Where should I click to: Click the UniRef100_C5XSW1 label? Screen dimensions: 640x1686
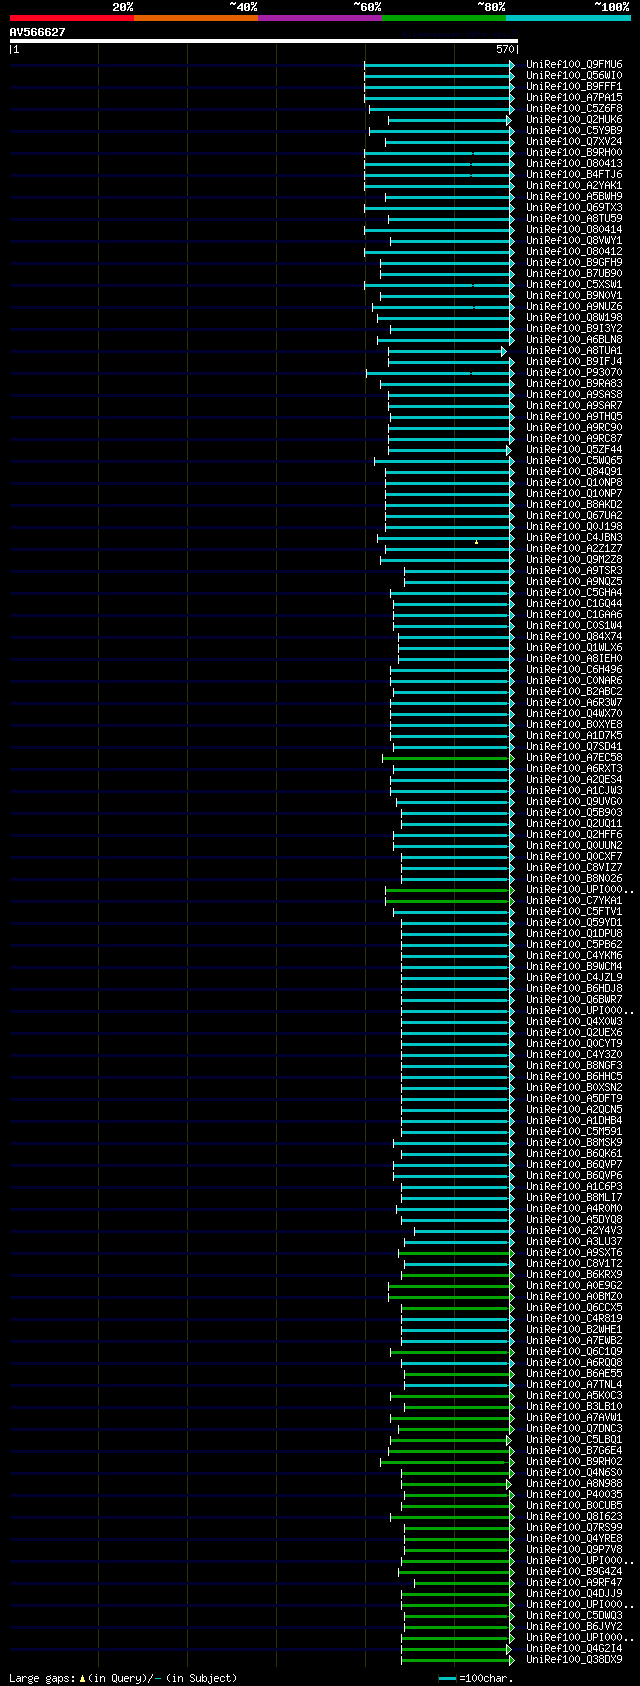(574, 284)
